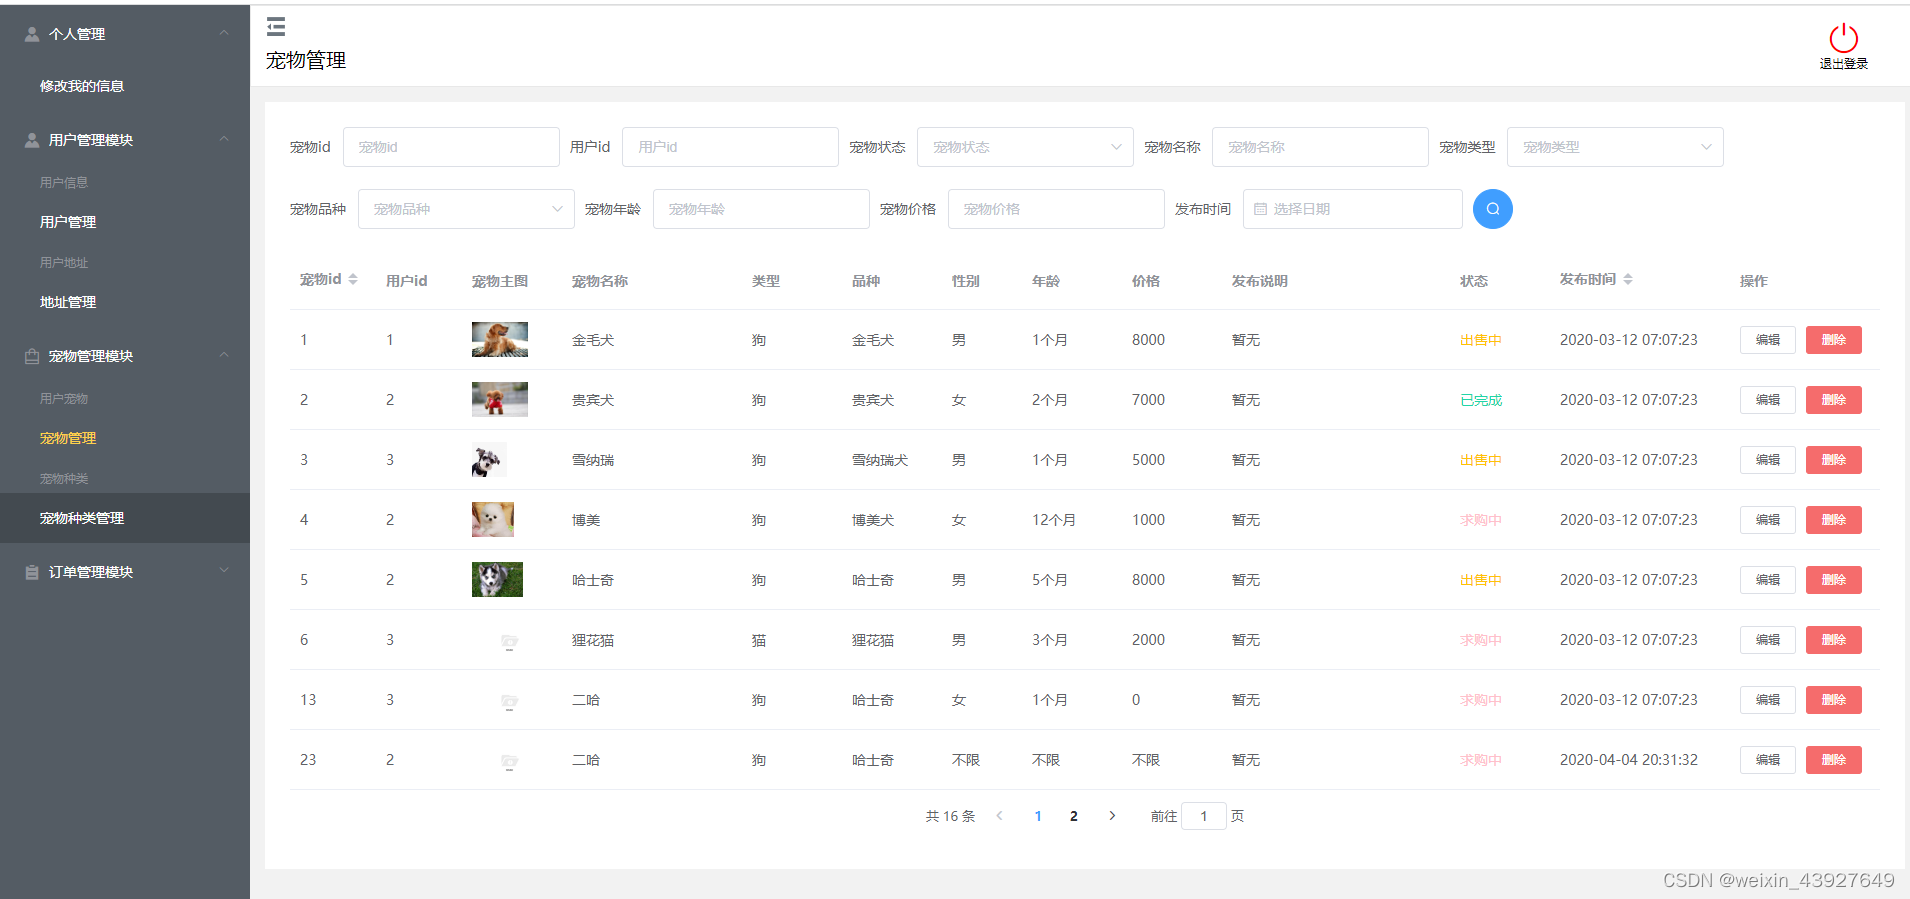Click 出售中 status in row 1
This screenshot has width=1910, height=899.
point(1481,340)
